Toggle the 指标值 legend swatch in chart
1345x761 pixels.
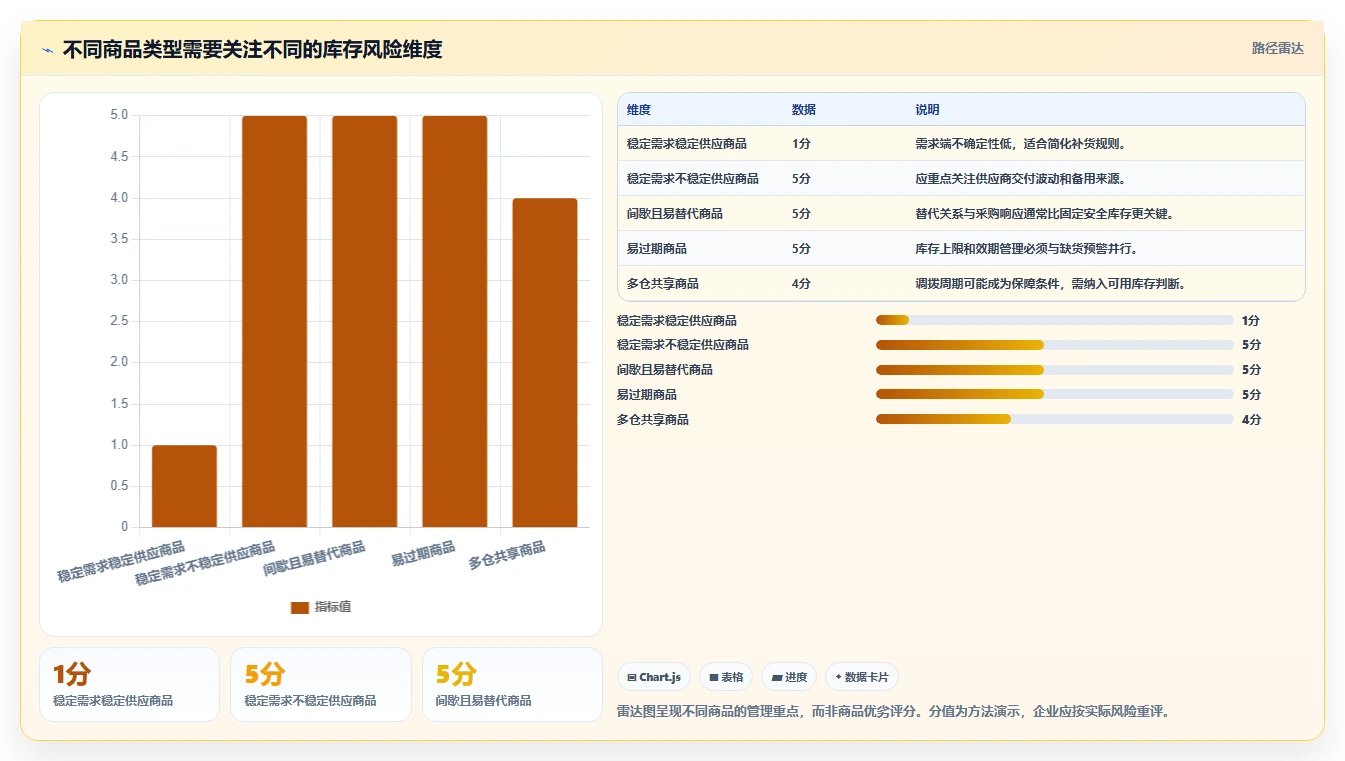[x=299, y=607]
